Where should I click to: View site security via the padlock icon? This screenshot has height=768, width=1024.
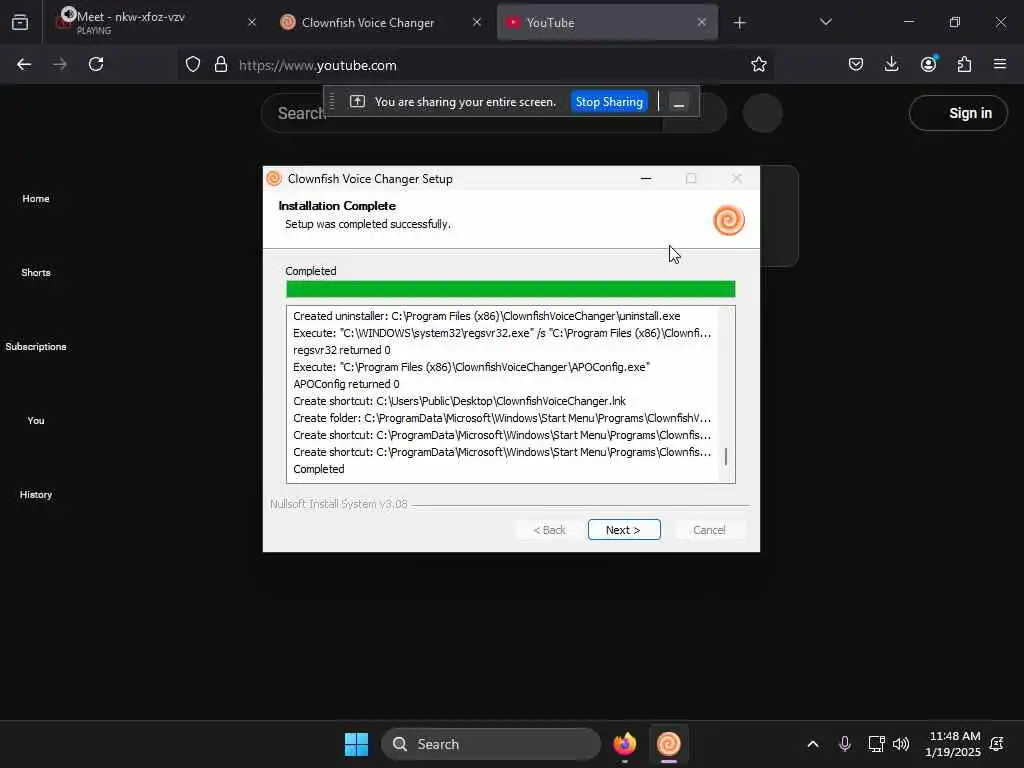[x=221, y=65]
